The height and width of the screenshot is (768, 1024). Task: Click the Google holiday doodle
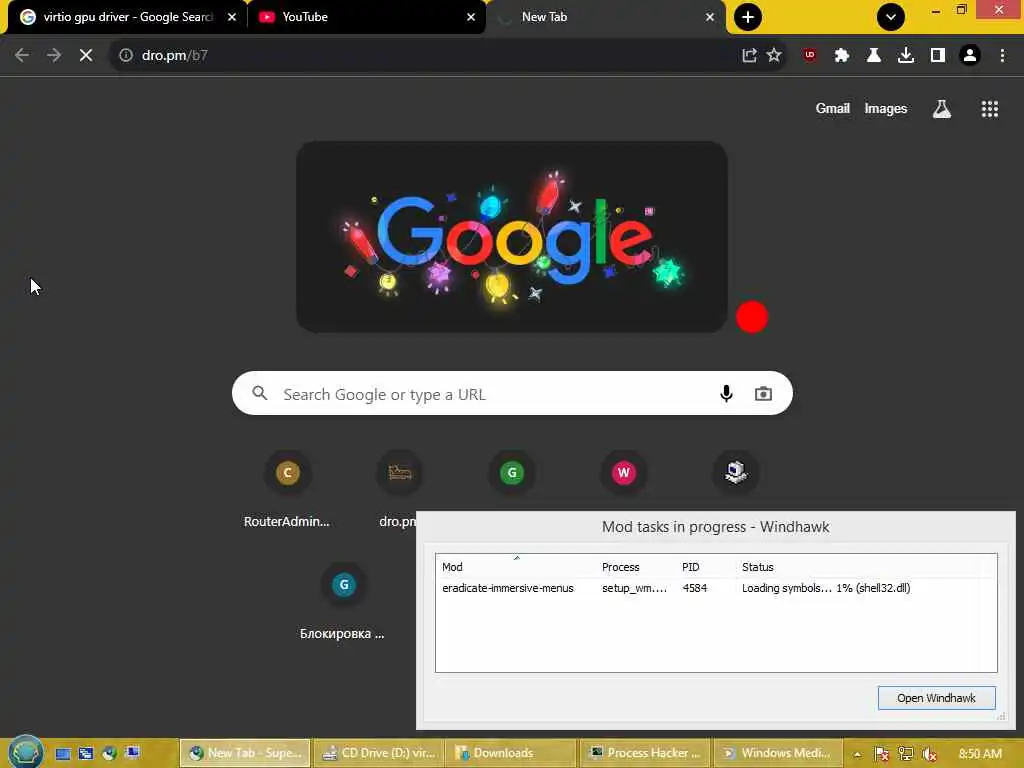coord(511,236)
